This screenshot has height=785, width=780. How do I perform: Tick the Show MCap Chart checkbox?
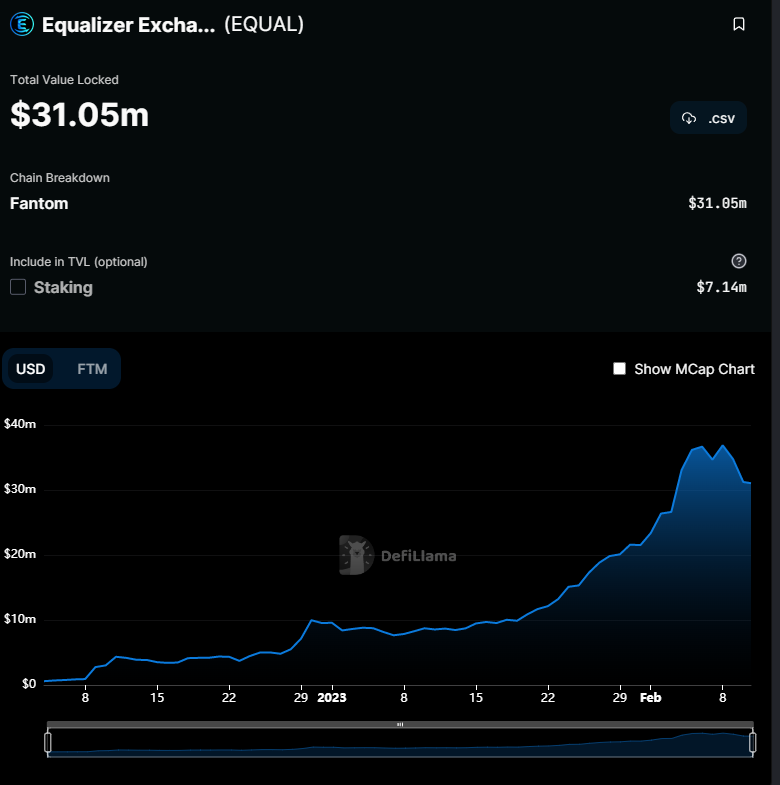click(x=619, y=368)
